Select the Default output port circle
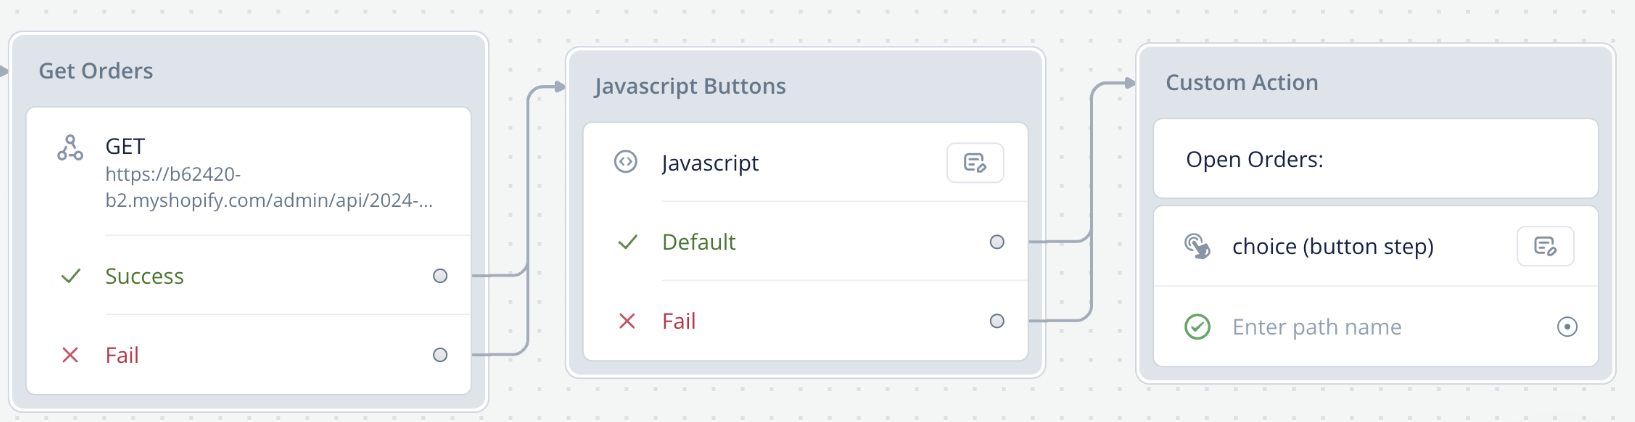1635x422 pixels. [997, 242]
